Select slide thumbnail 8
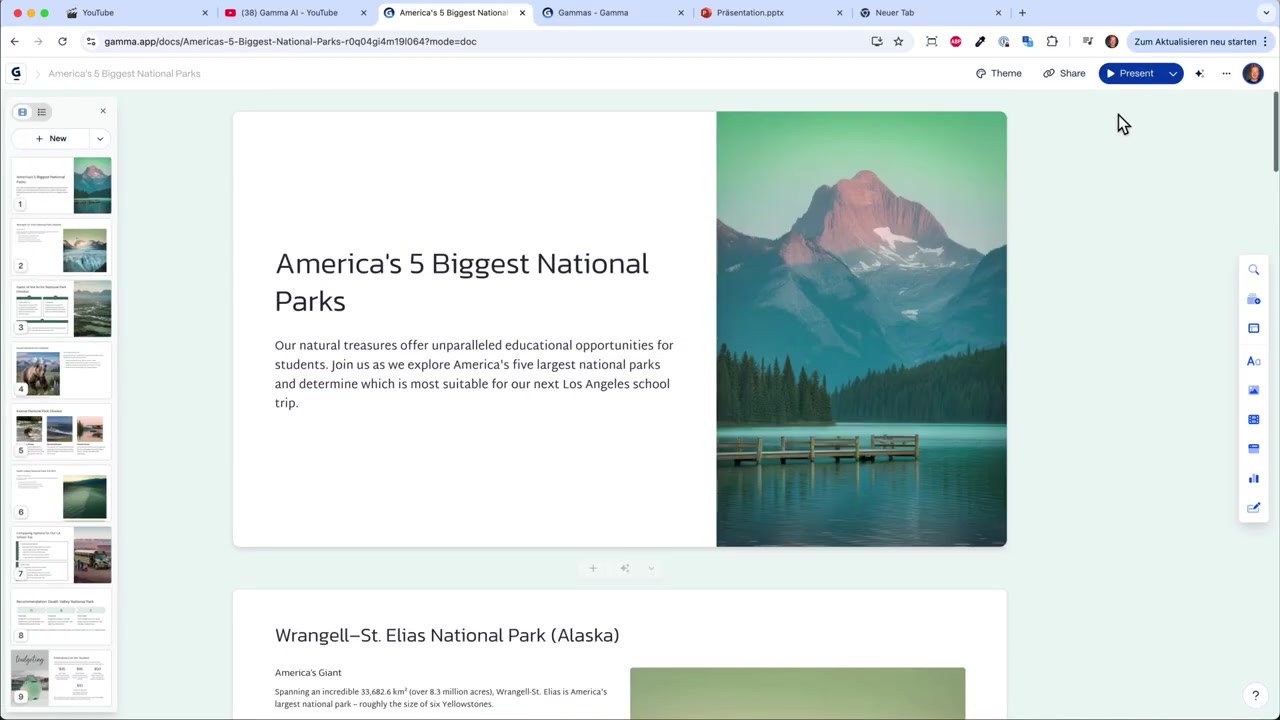 pyautogui.click(x=63, y=618)
